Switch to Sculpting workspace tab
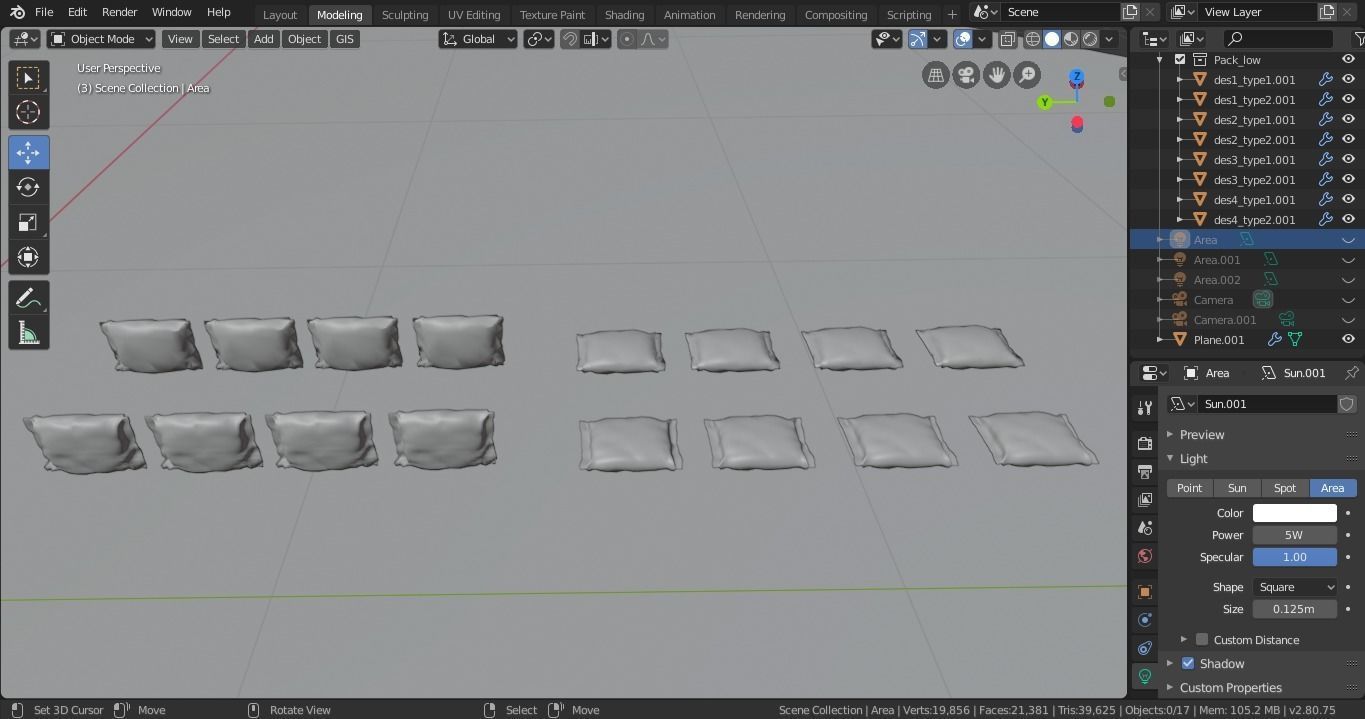This screenshot has height=719, width=1365. point(405,15)
